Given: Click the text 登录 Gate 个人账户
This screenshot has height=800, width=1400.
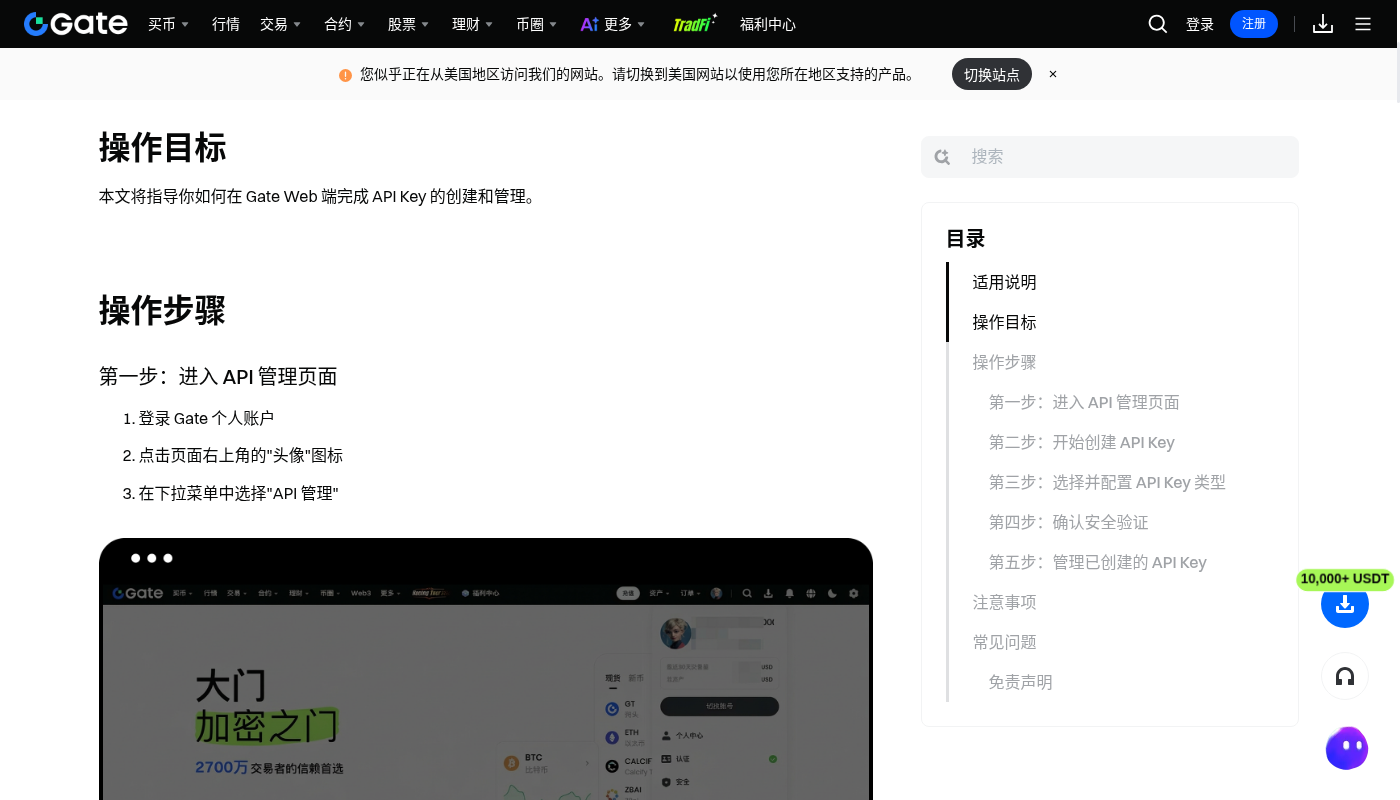Looking at the screenshot, I should pos(206,418).
